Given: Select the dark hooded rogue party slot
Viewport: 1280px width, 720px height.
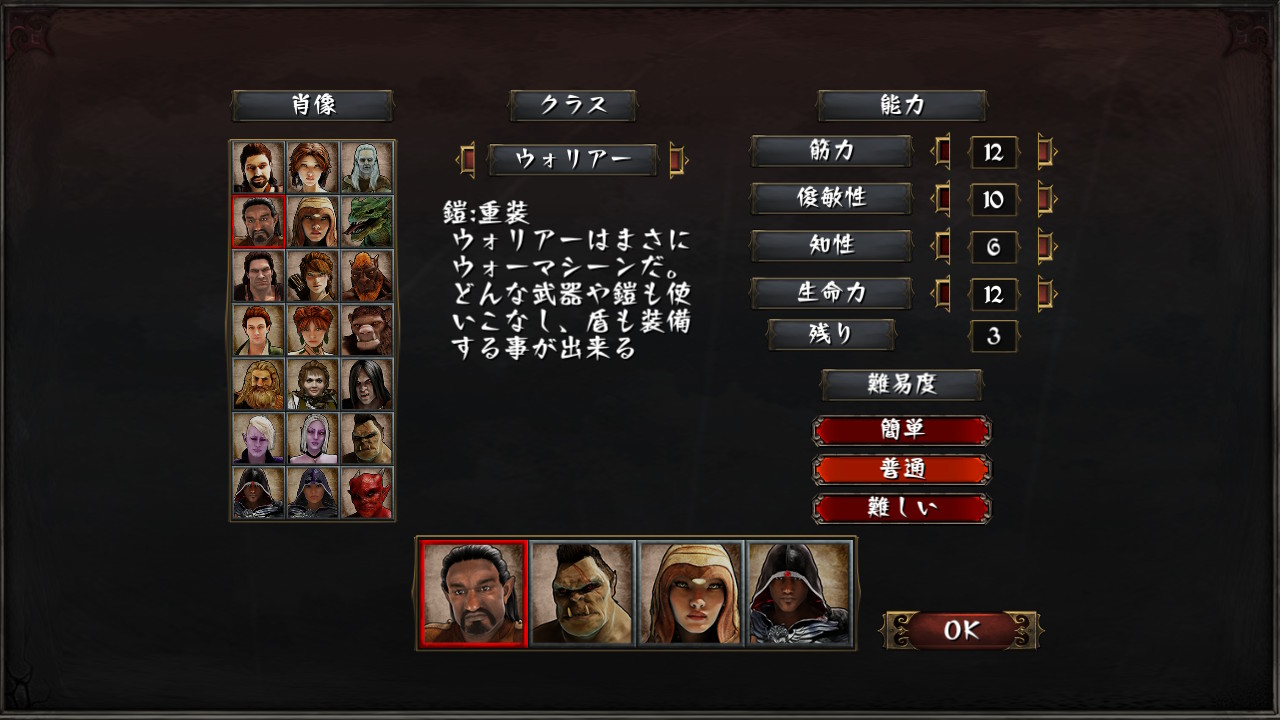Looking at the screenshot, I should [x=799, y=593].
